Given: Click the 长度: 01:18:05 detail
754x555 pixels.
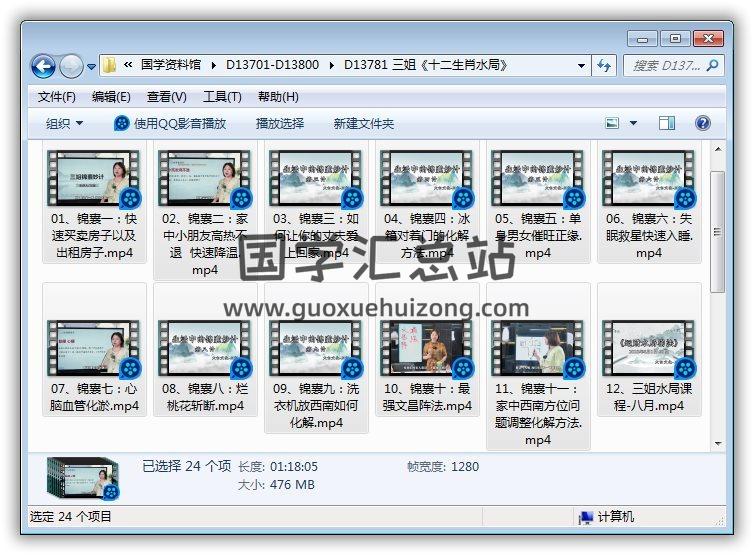Looking at the screenshot, I should click(x=278, y=467).
